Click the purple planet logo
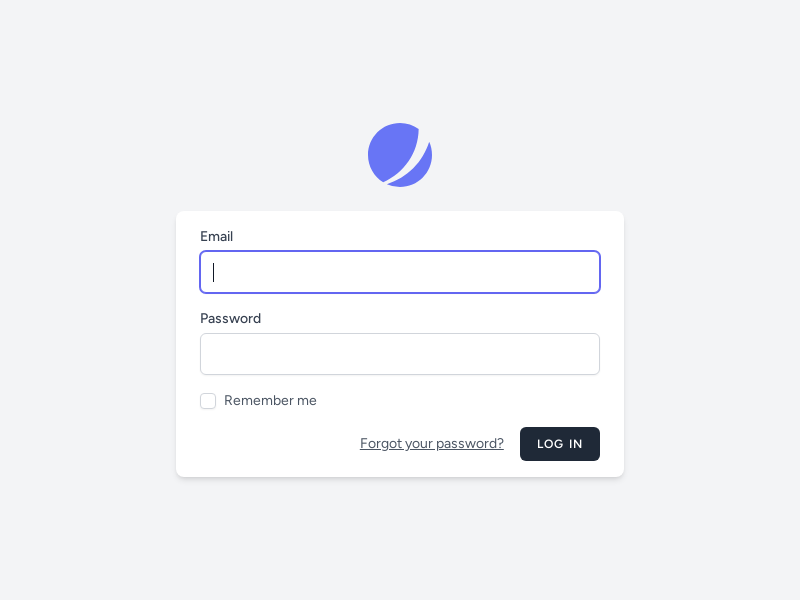The width and height of the screenshot is (800, 600). coord(400,155)
